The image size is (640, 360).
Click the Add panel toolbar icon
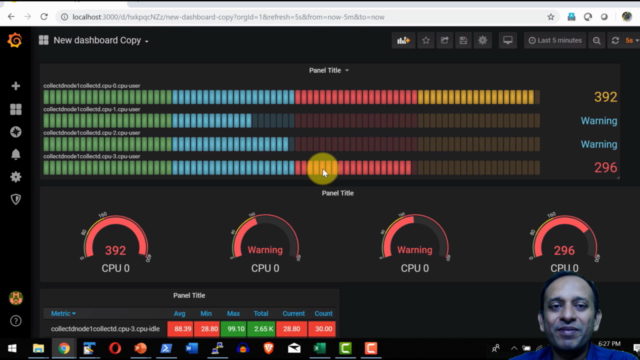coord(403,40)
